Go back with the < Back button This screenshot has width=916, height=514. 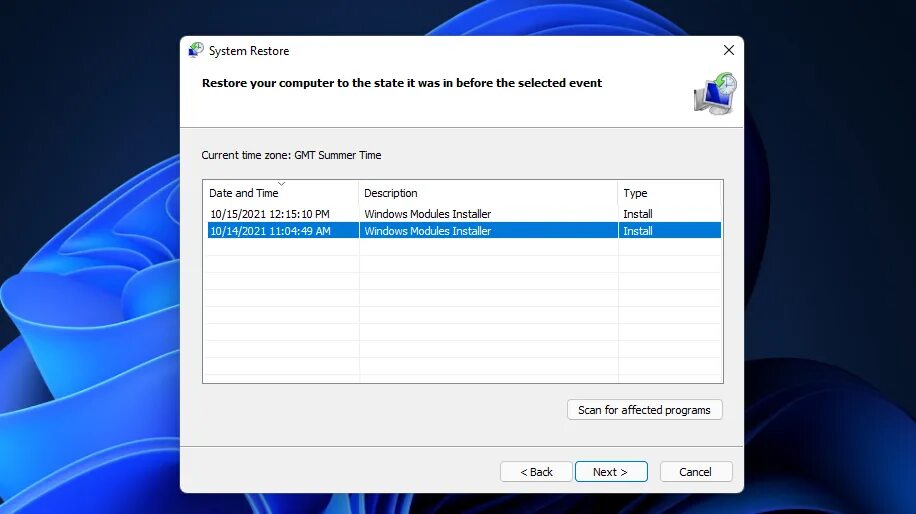click(536, 471)
